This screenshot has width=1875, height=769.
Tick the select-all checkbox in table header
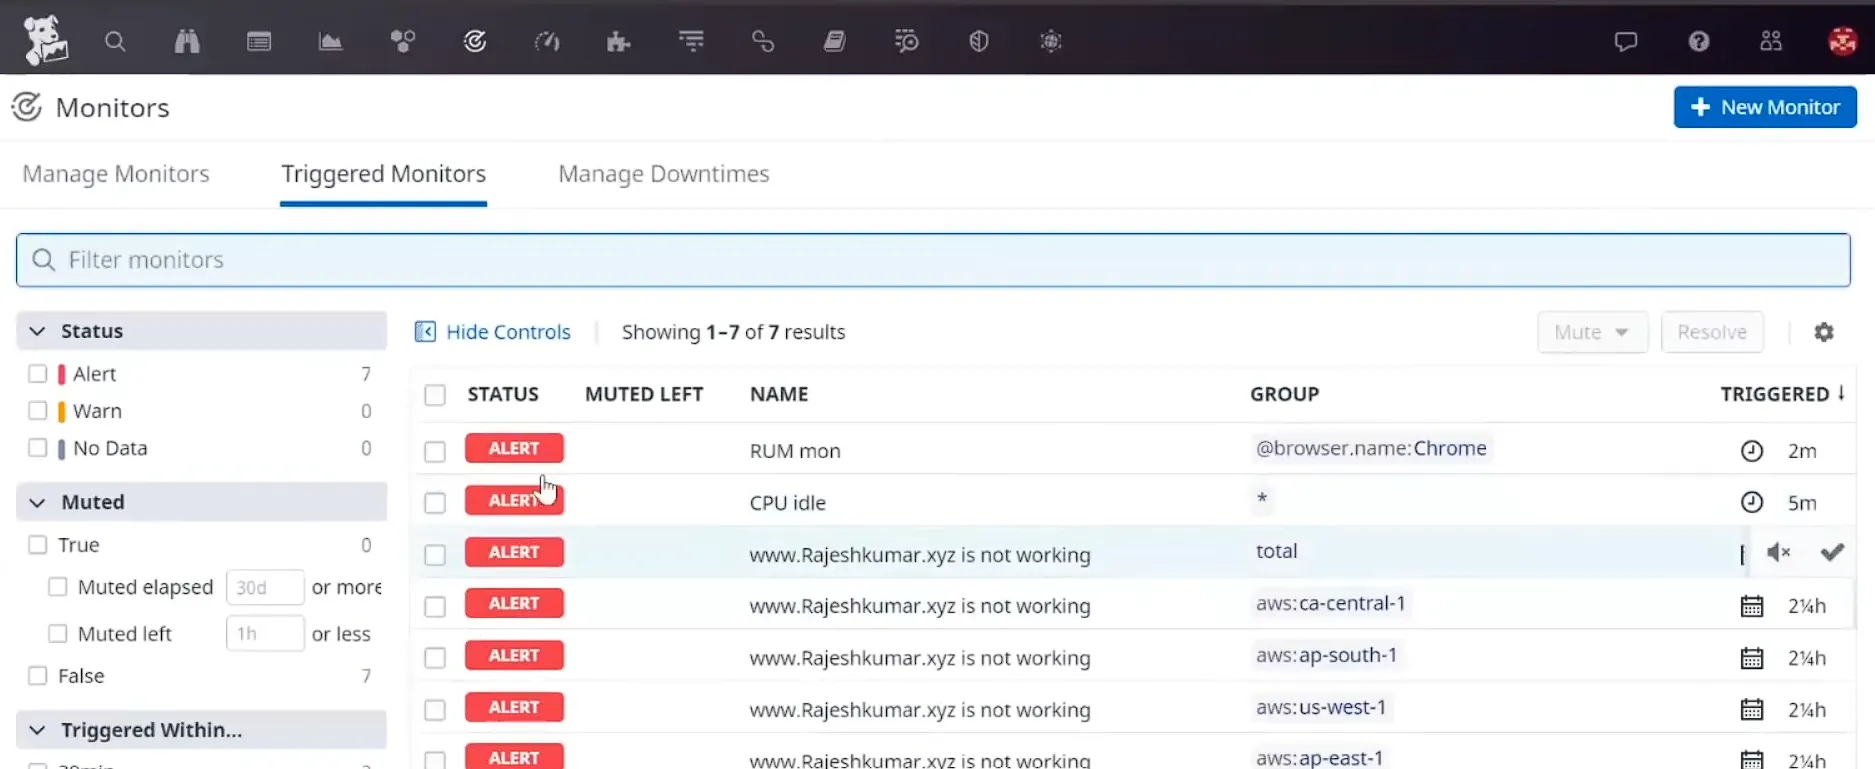click(435, 395)
